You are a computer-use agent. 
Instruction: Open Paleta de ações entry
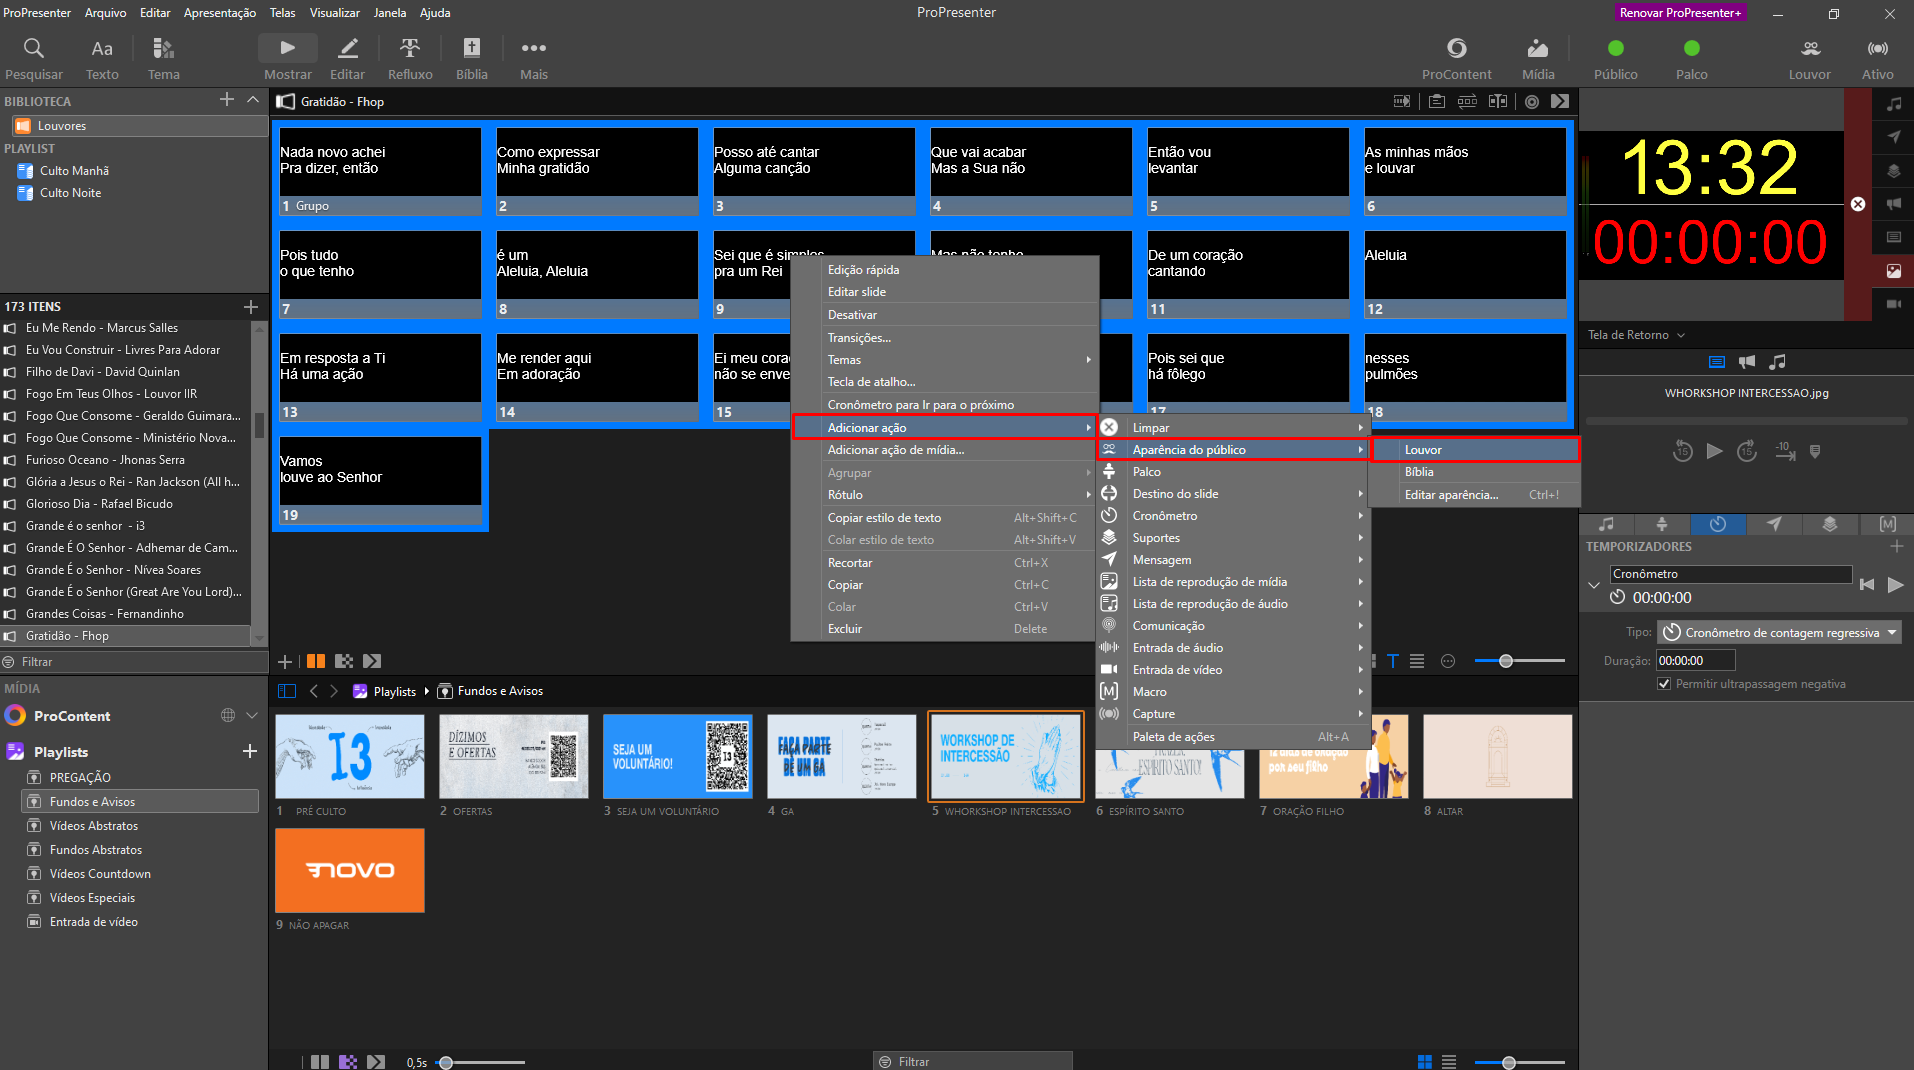tap(1233, 737)
